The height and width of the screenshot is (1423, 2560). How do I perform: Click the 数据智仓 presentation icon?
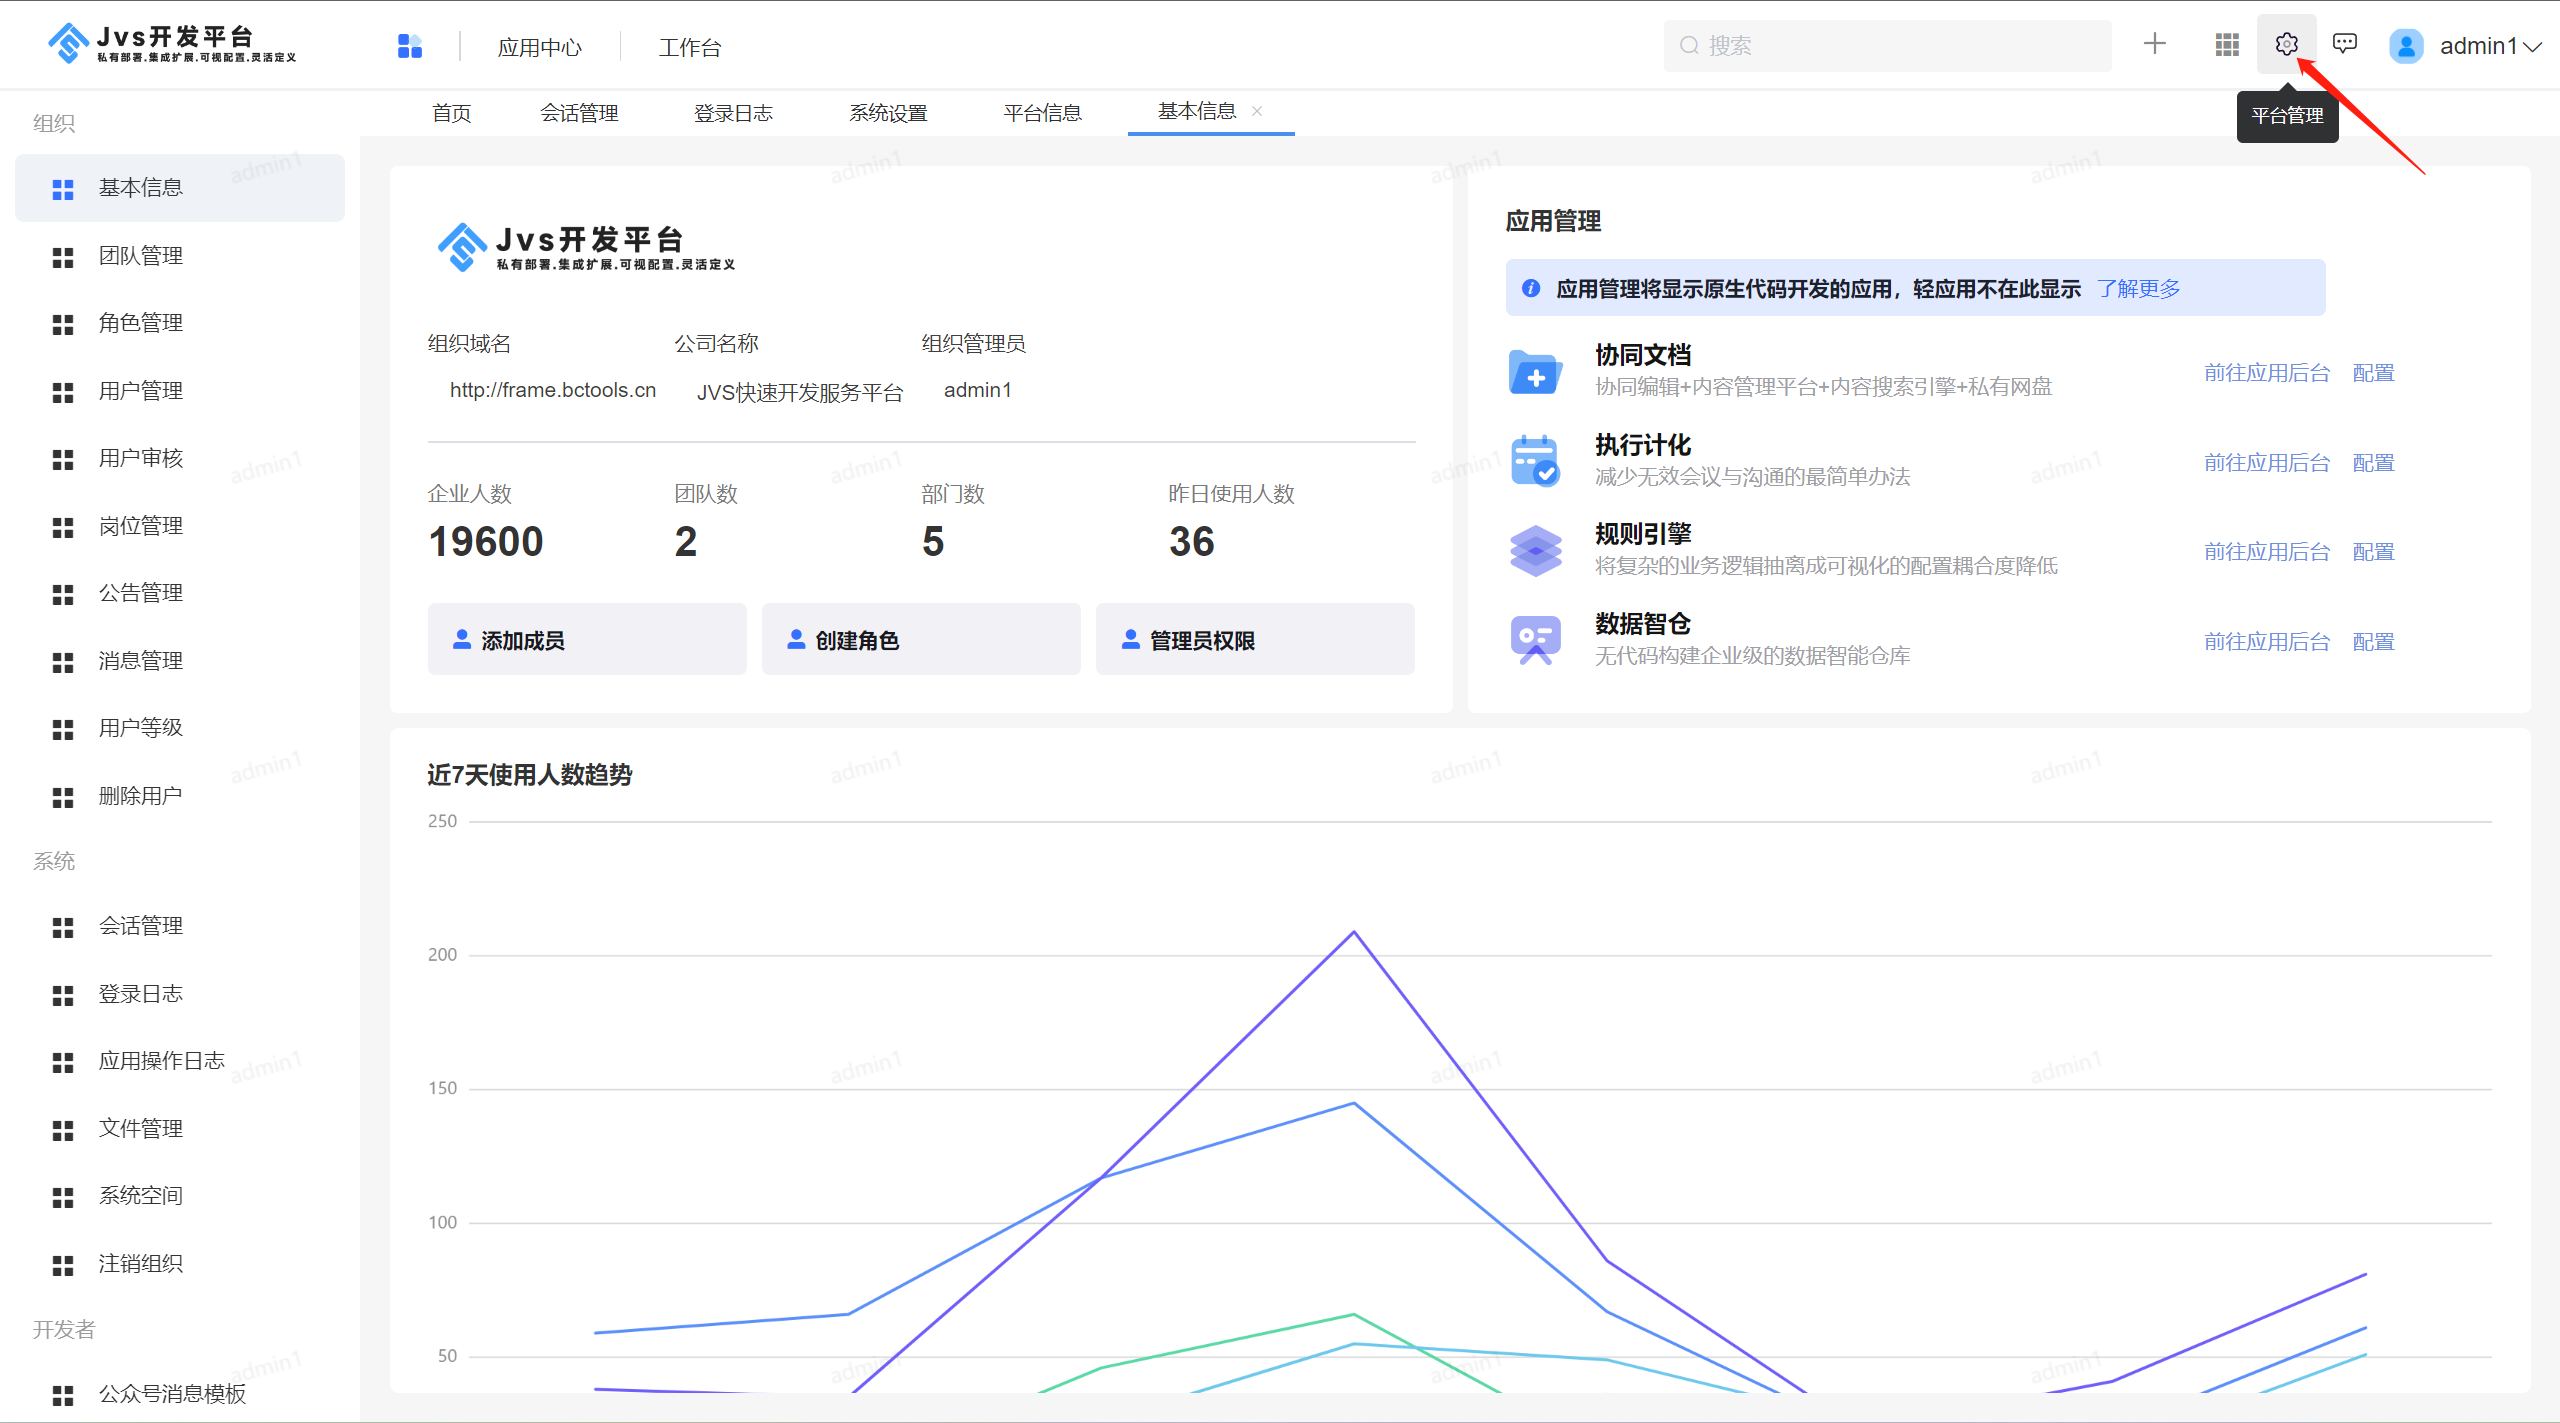(x=1535, y=640)
